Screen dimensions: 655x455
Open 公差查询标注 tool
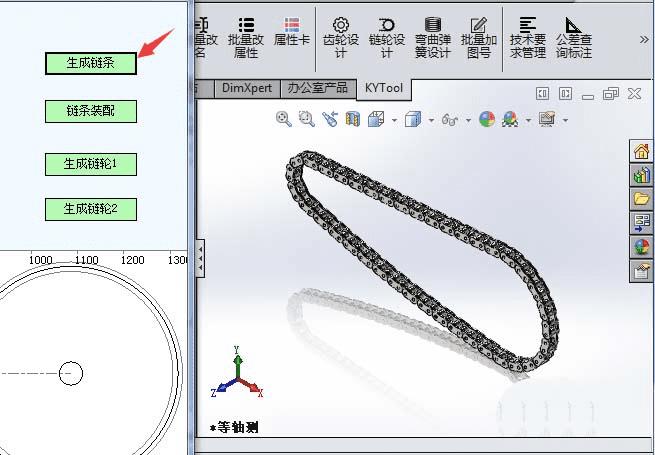[574, 38]
